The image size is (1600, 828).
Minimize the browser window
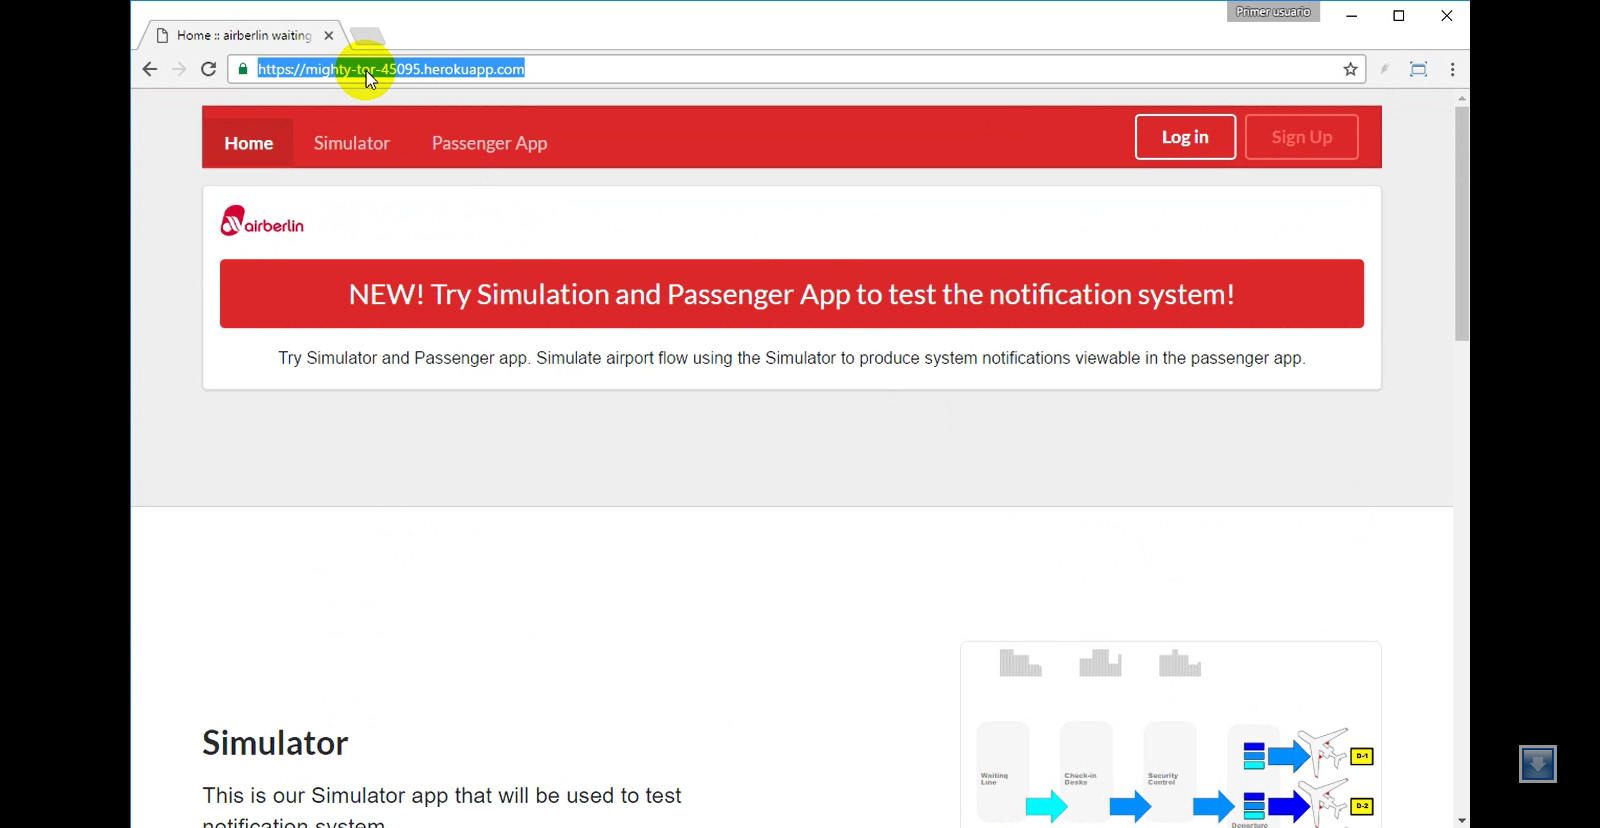(x=1351, y=15)
